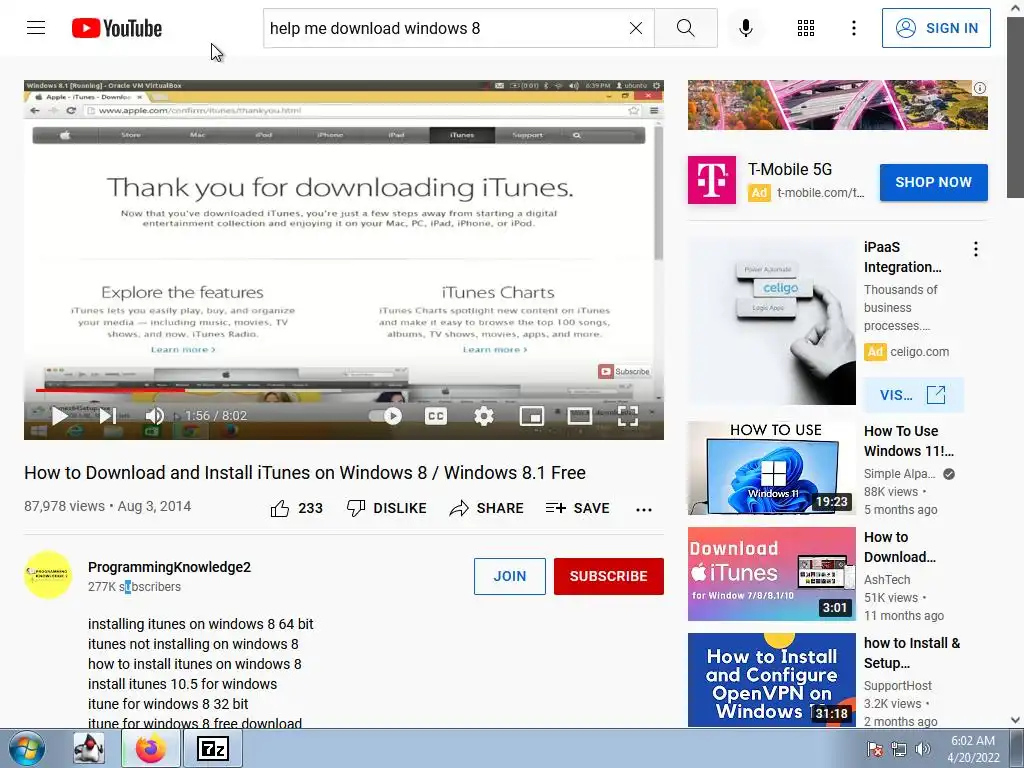Image resolution: width=1024 pixels, height=768 pixels.
Task: Click the DISLIKE button
Action: coord(387,508)
